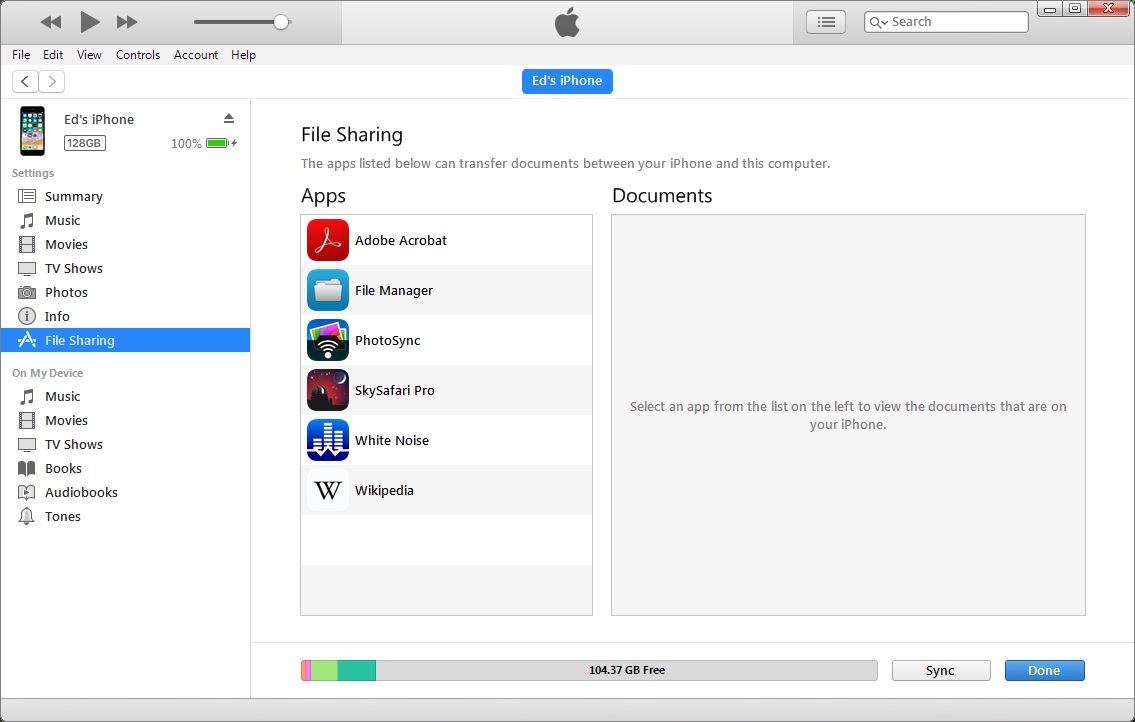Click the Done button
This screenshot has width=1135, height=722.
pyautogui.click(x=1044, y=670)
